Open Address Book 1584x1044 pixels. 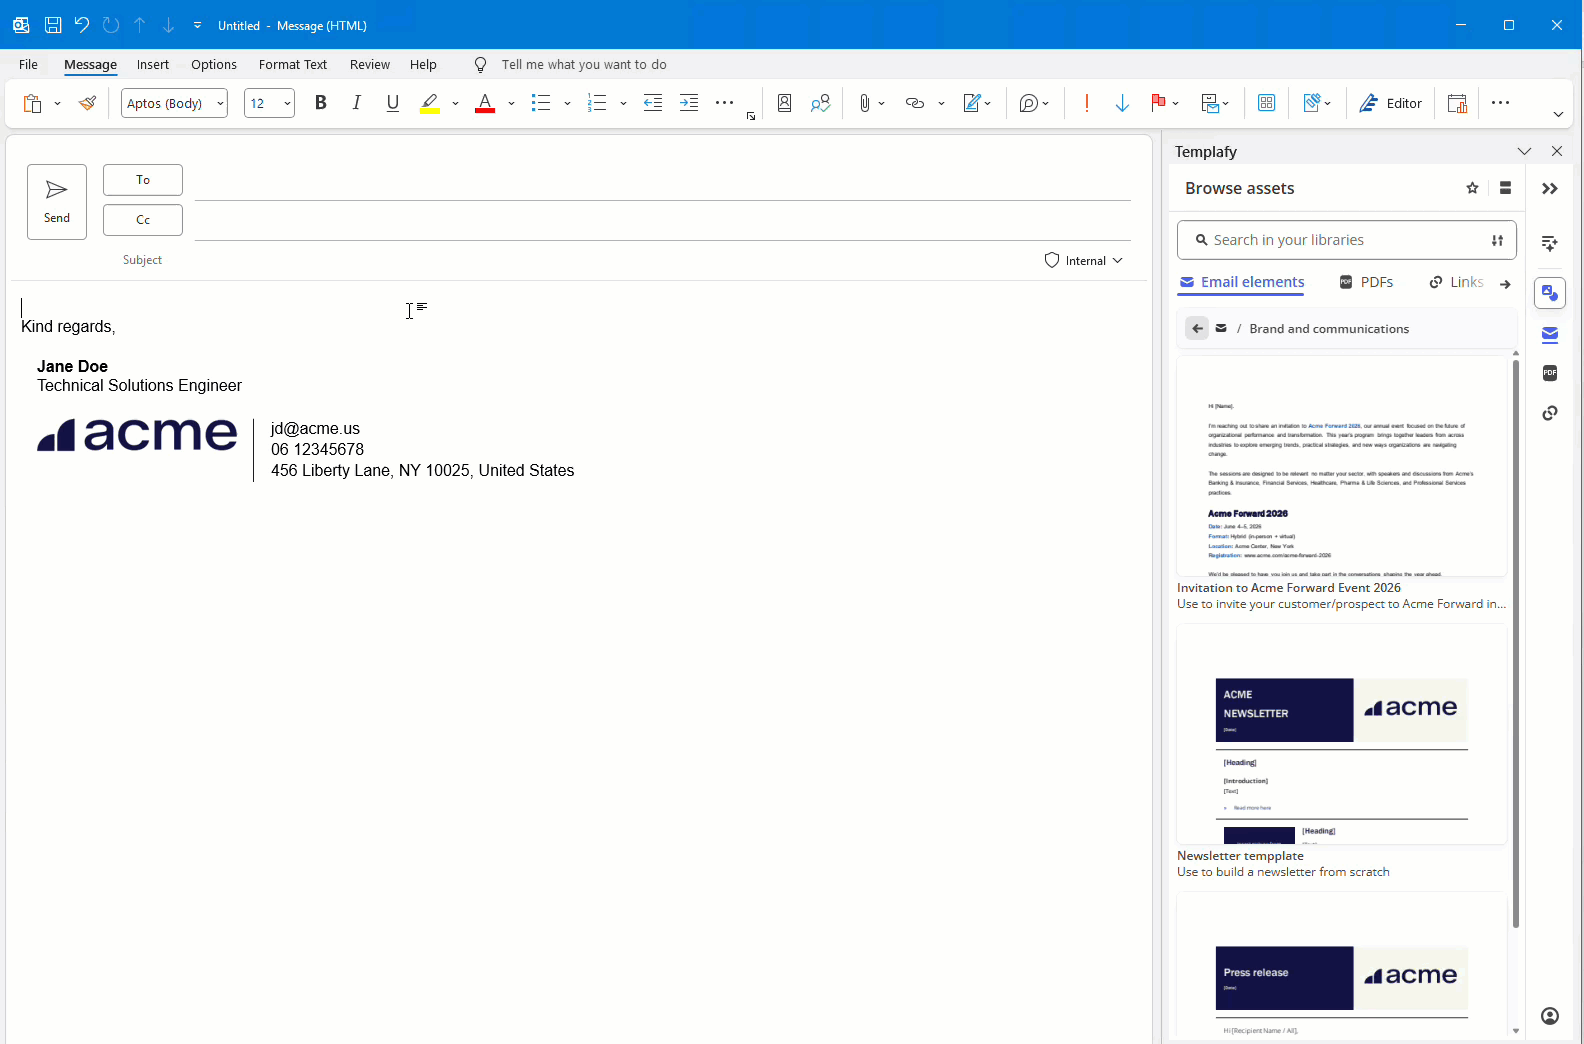784,103
